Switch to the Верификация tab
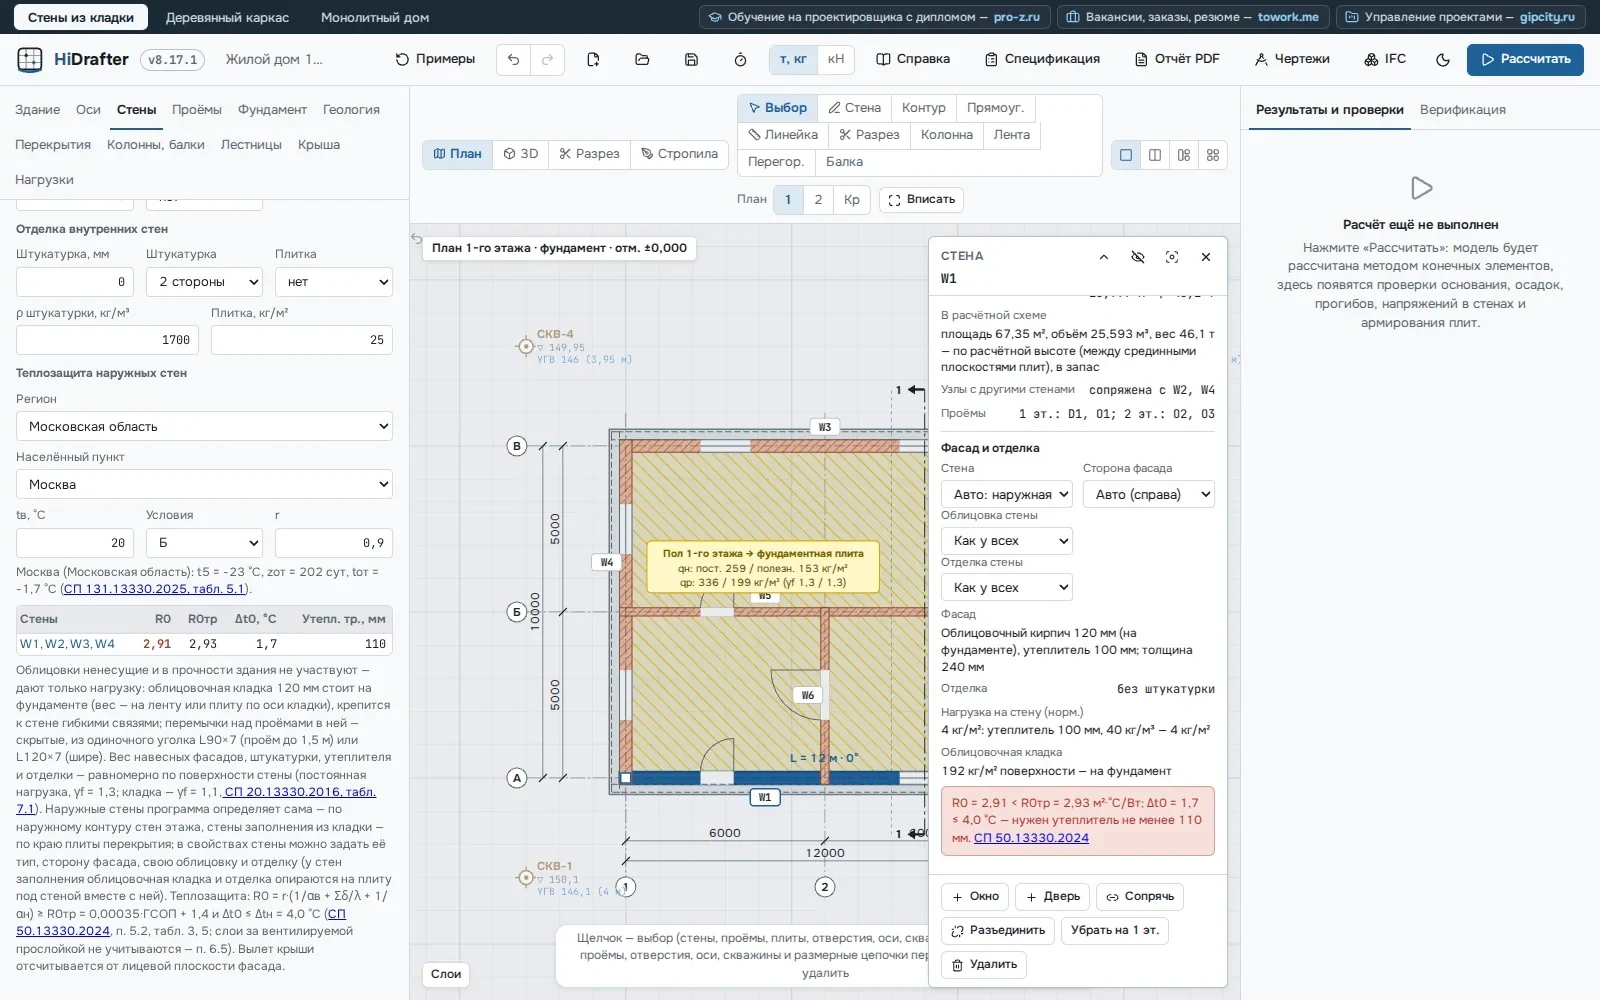 [x=1463, y=110]
